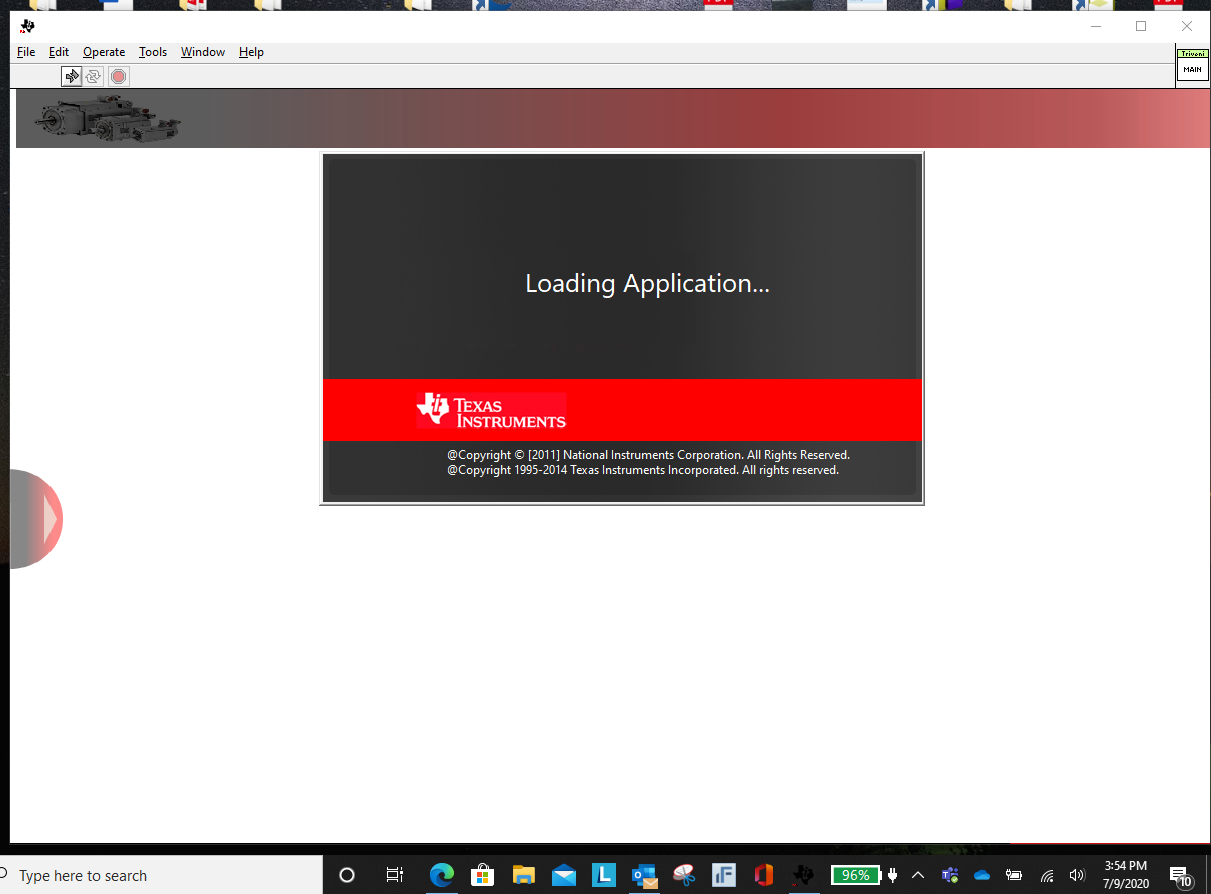This screenshot has width=1211, height=894.
Task: Open the volume speaker tray icon
Action: pos(1077,875)
